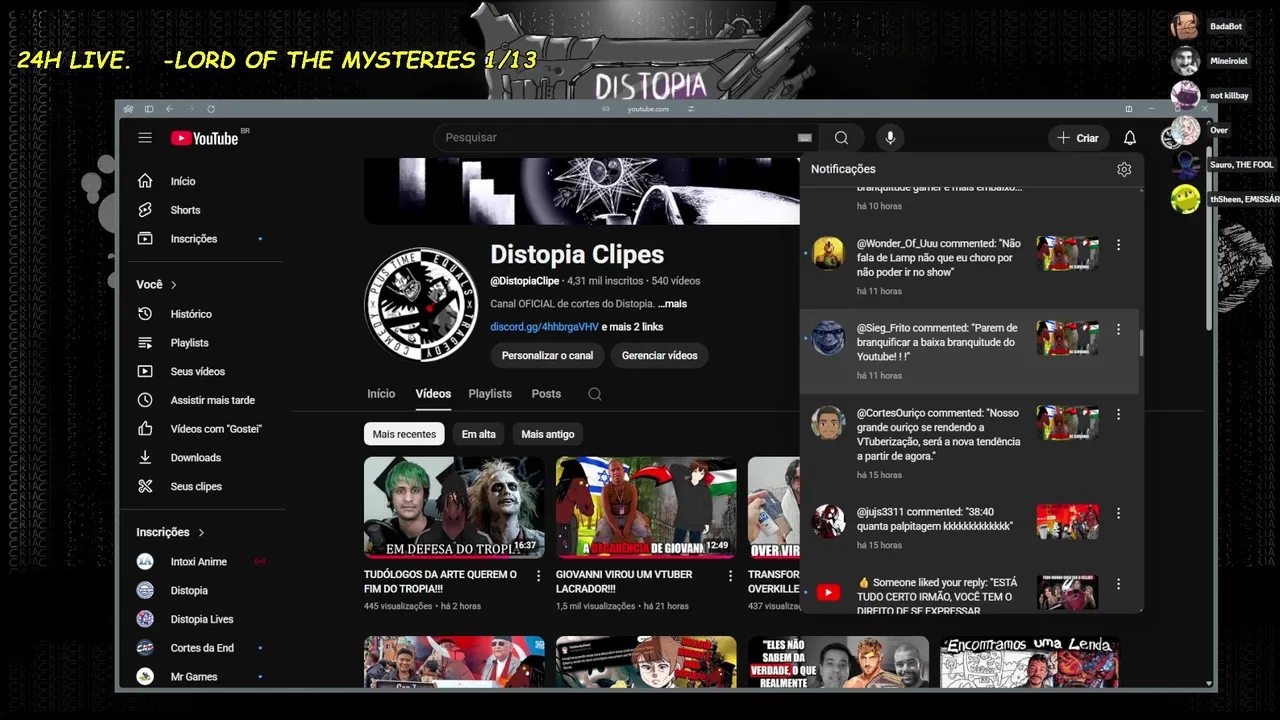The image size is (1280, 720).
Task: Open options for Sieg_Frito notification
Action: coord(1118,329)
